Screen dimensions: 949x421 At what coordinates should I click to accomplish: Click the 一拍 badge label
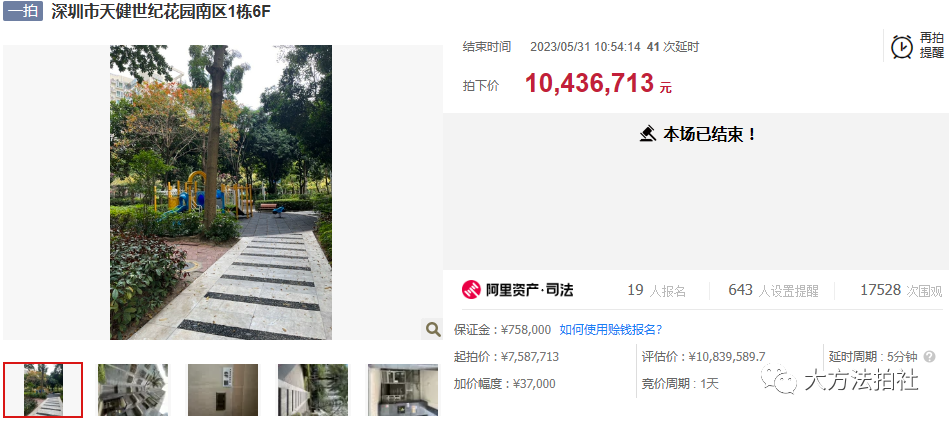coord(23,12)
